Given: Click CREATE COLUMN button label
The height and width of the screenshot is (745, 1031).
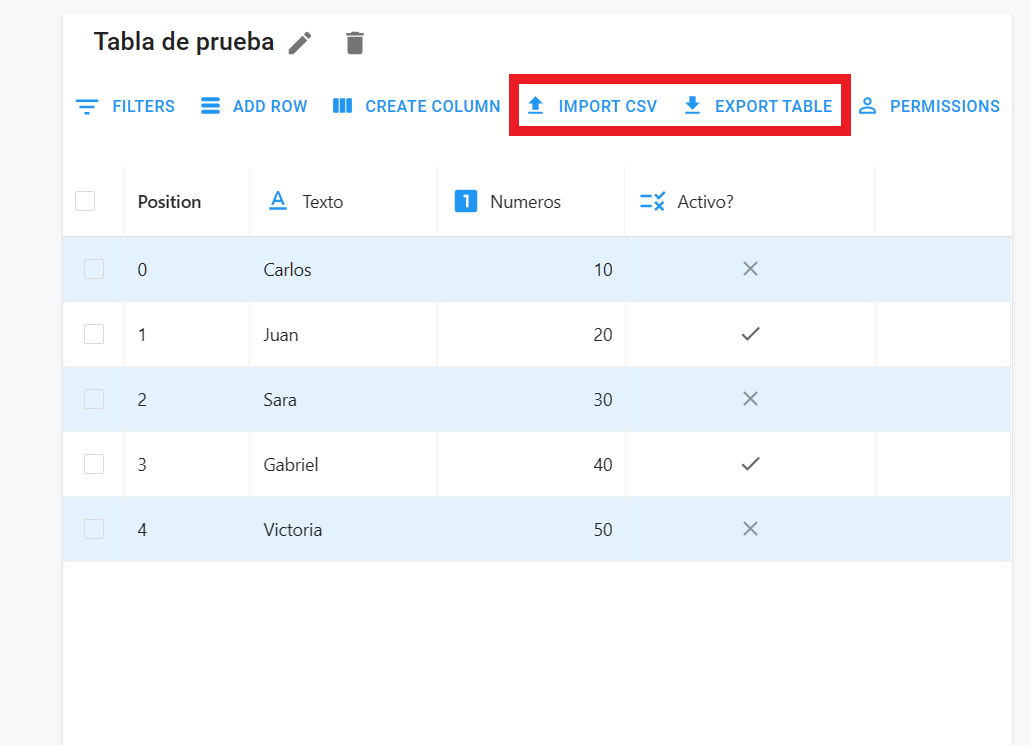Looking at the screenshot, I should click(433, 107).
